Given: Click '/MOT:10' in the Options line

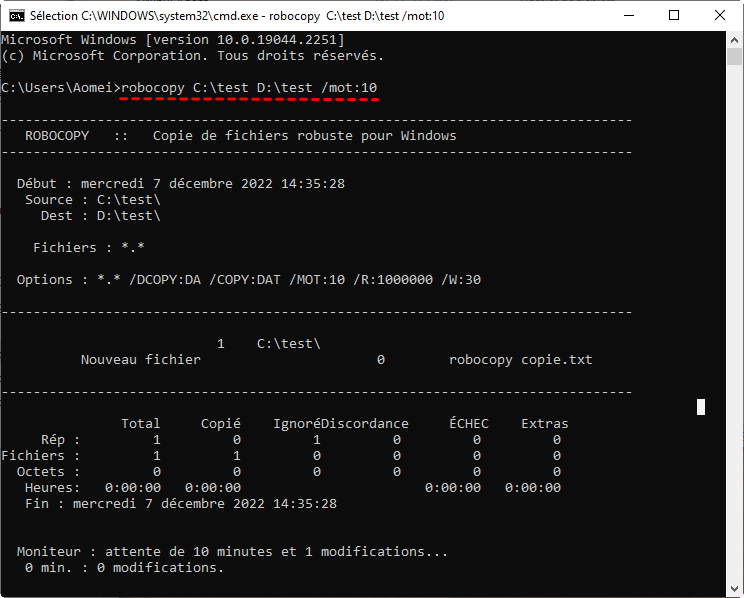Looking at the screenshot, I should point(317,280).
